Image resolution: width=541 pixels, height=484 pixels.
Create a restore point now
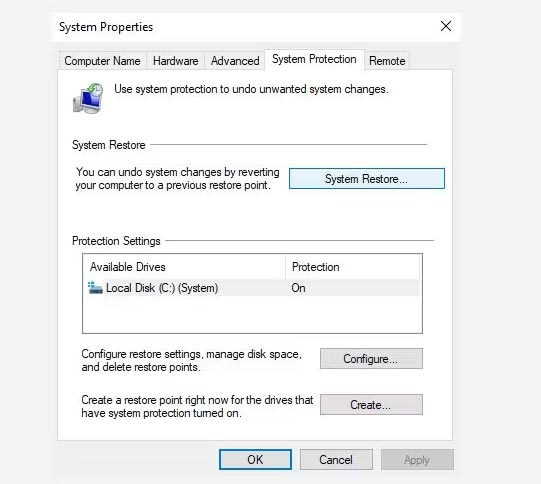pyautogui.click(x=371, y=405)
